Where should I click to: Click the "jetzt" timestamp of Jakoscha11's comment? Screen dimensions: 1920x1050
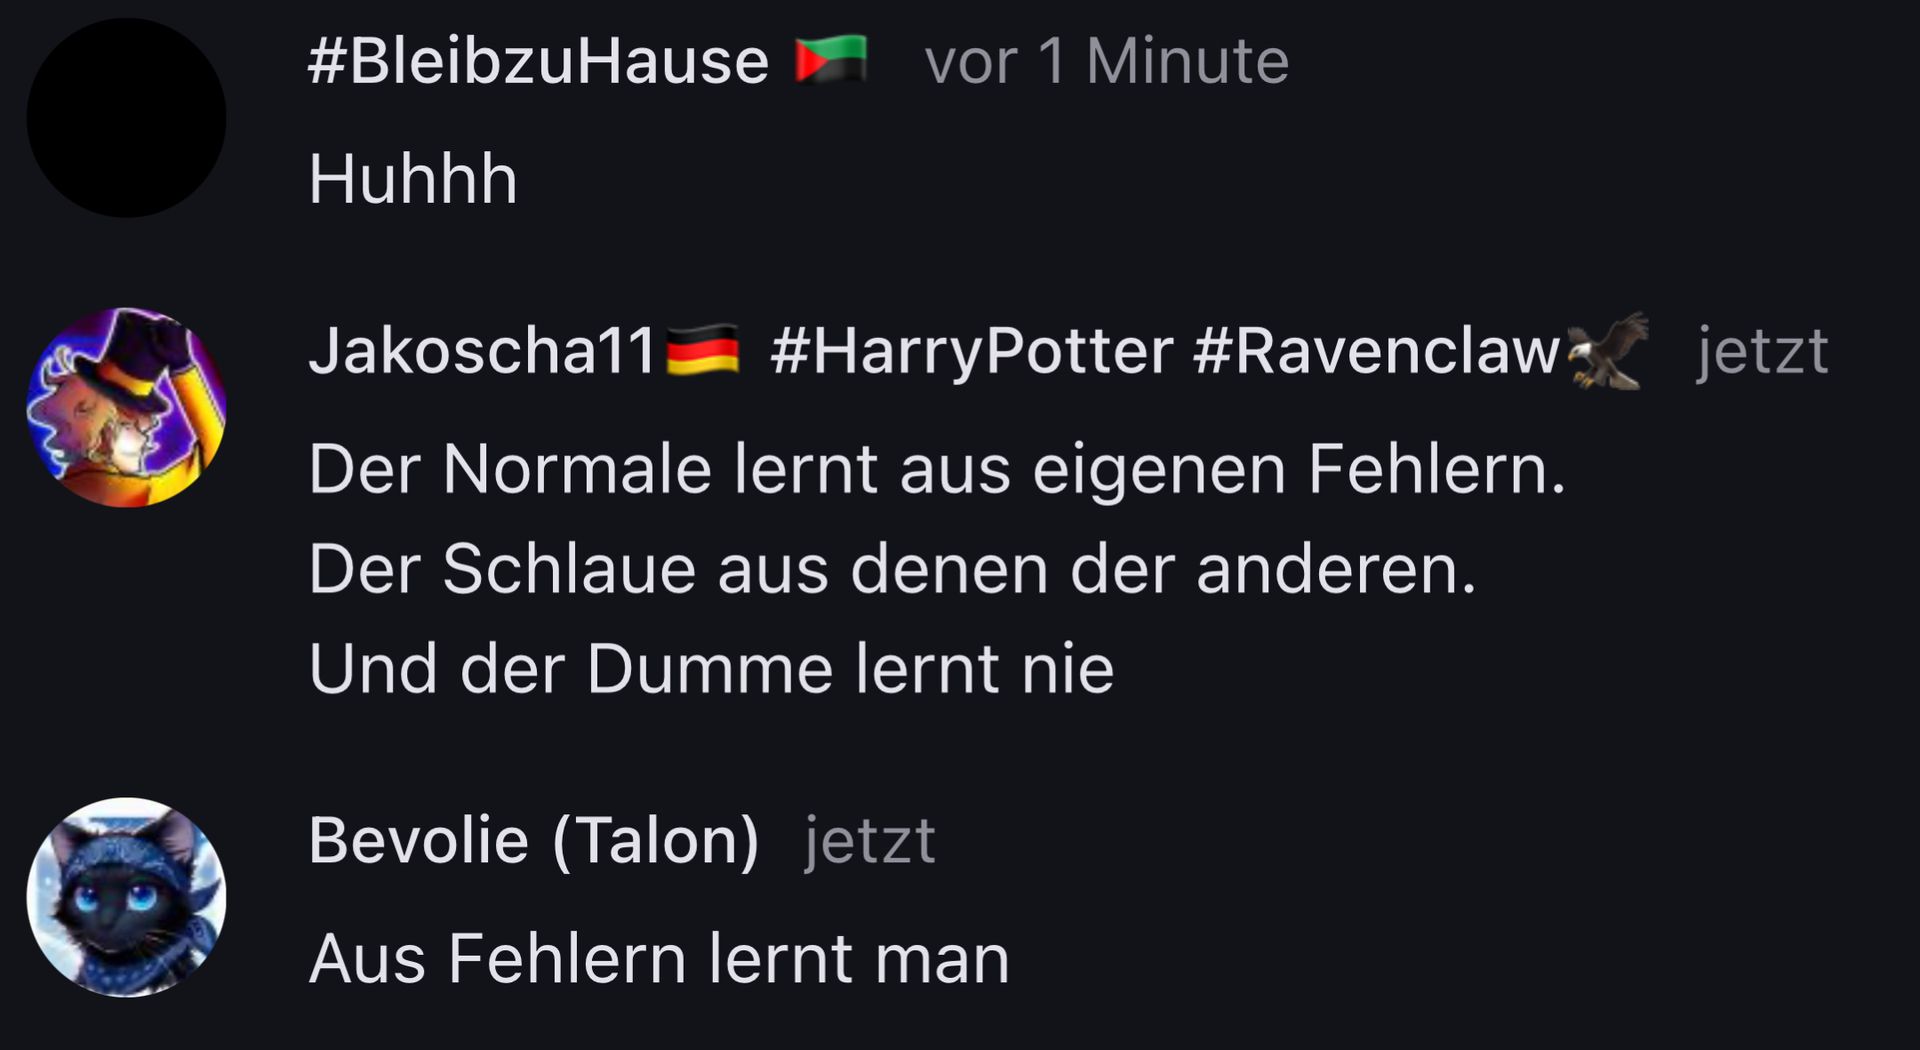[1763, 352]
